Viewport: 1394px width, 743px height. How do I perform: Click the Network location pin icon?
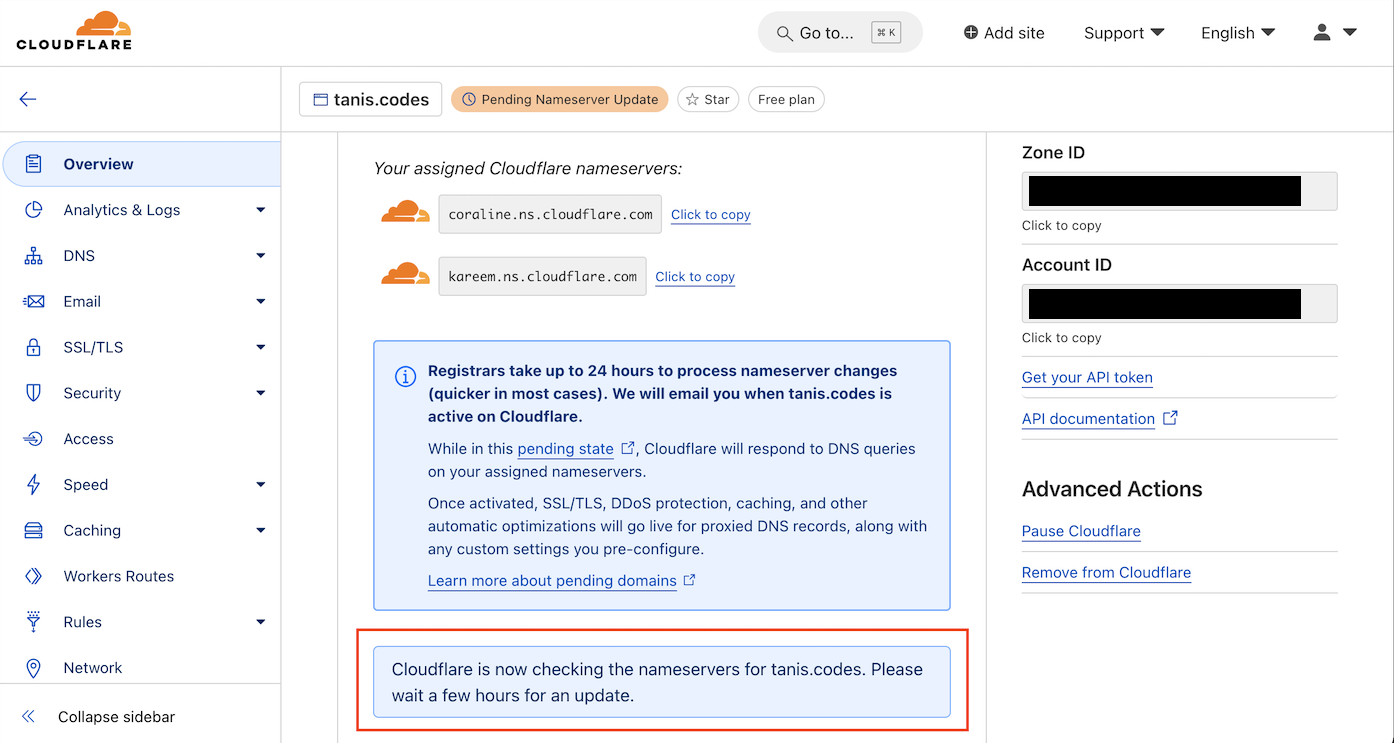click(34, 668)
